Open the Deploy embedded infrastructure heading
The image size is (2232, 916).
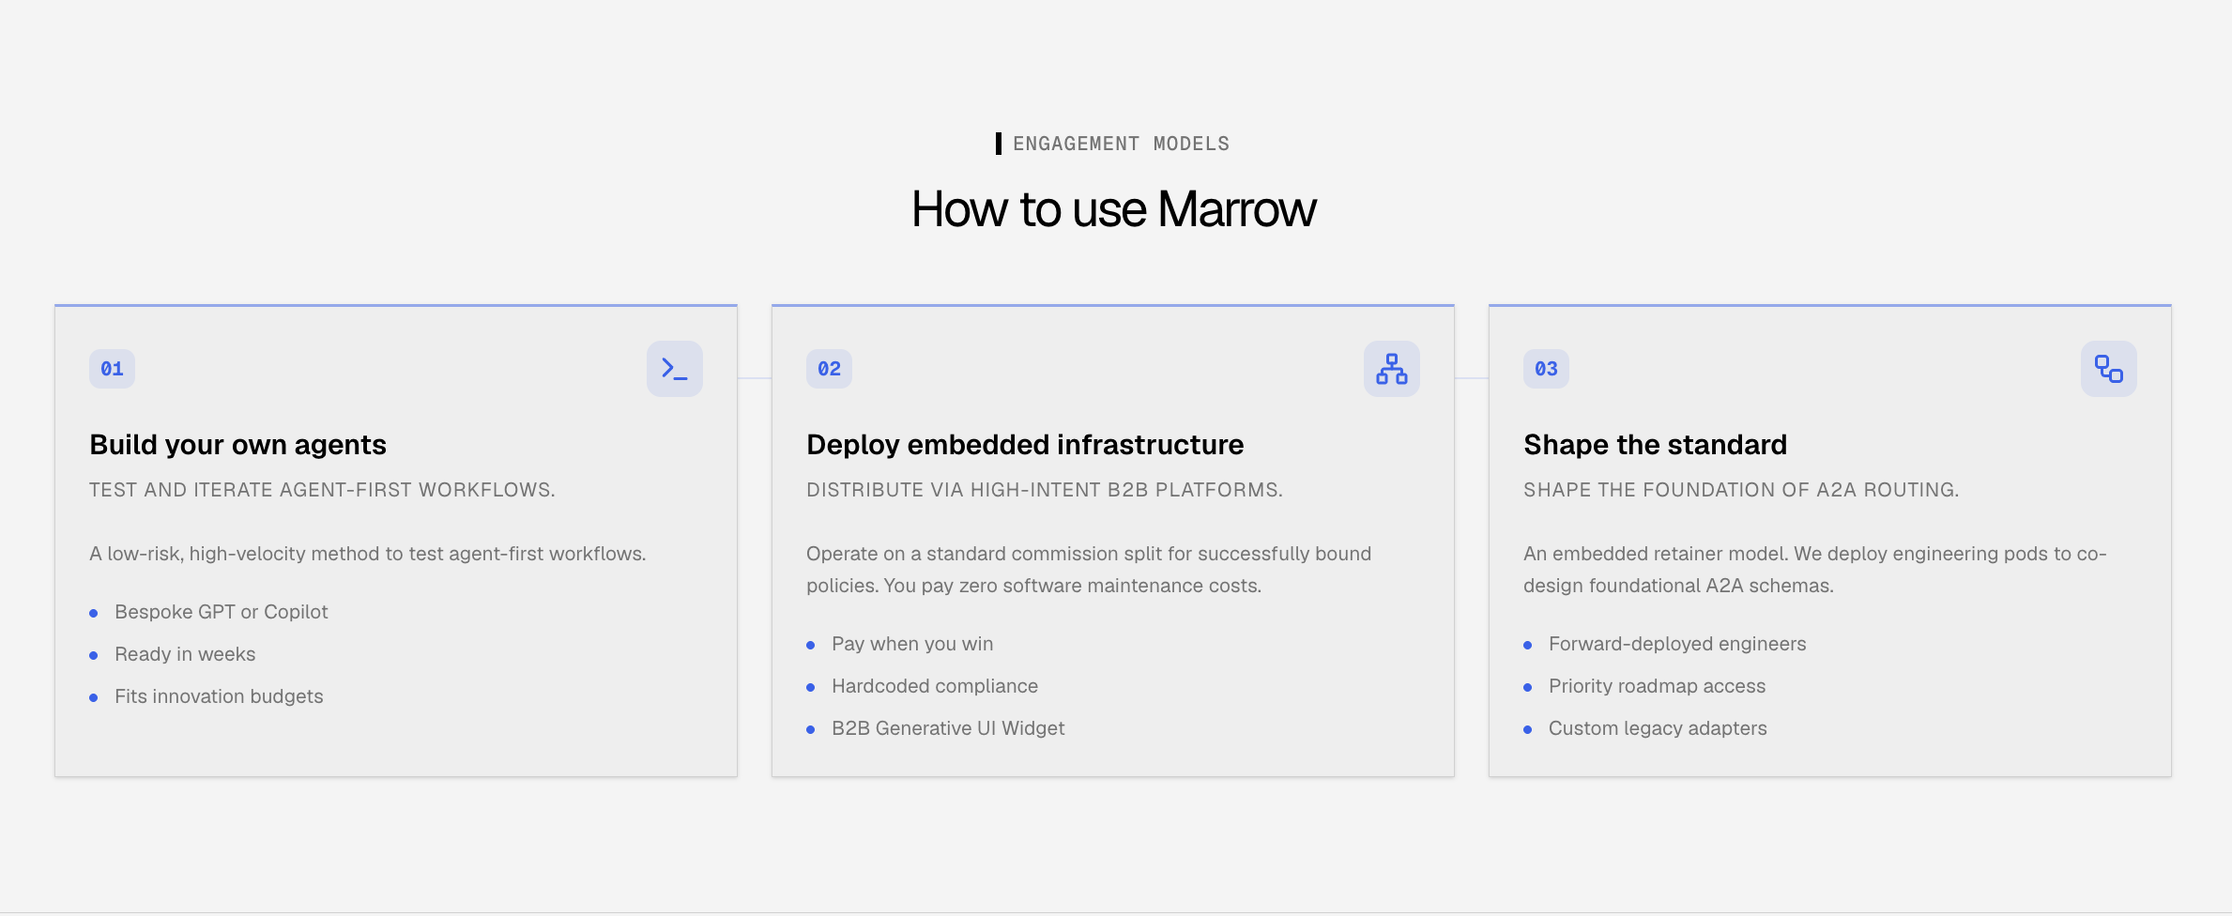pyautogui.click(x=1025, y=445)
